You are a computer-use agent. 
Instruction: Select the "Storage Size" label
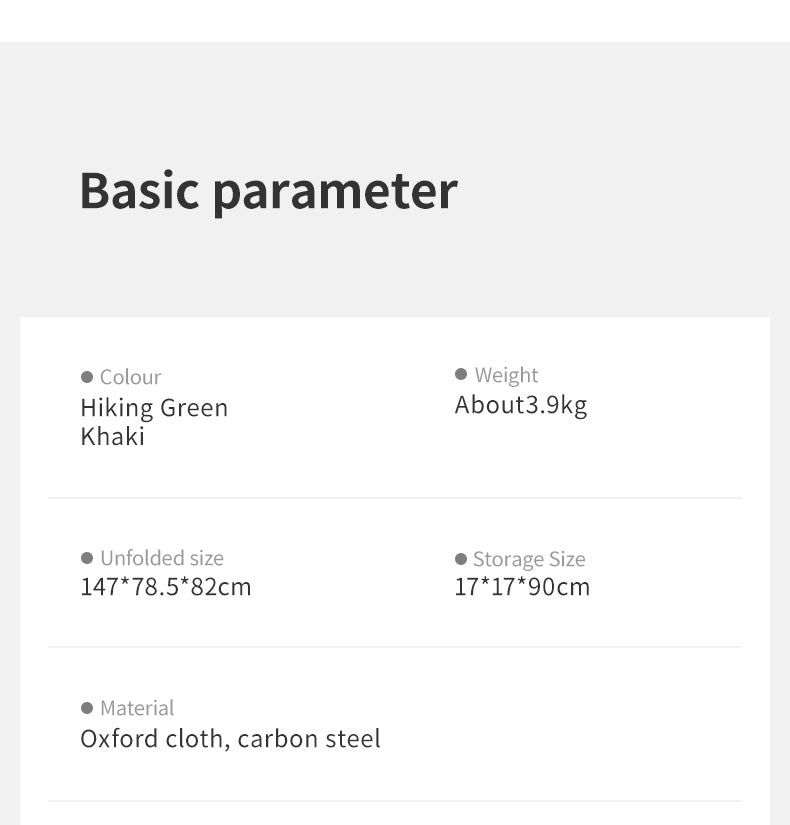[529, 559]
